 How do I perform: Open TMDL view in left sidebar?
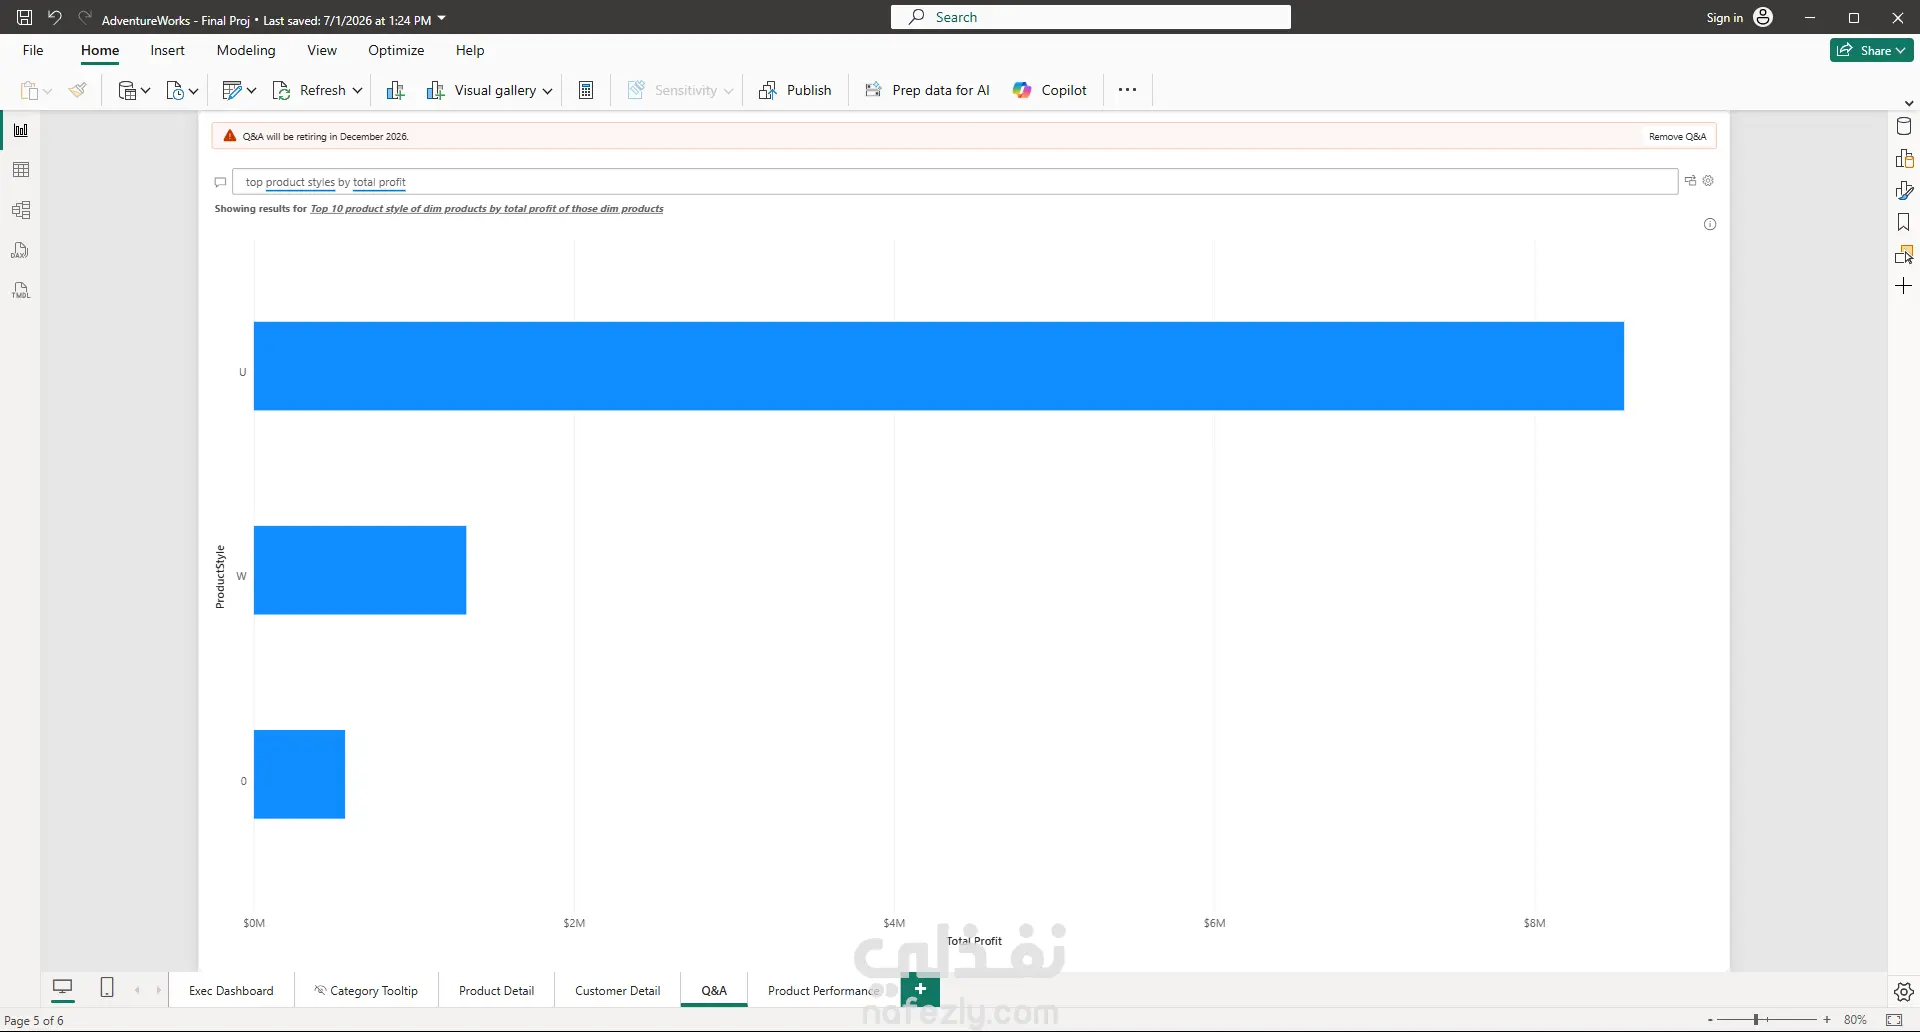tap(21, 290)
